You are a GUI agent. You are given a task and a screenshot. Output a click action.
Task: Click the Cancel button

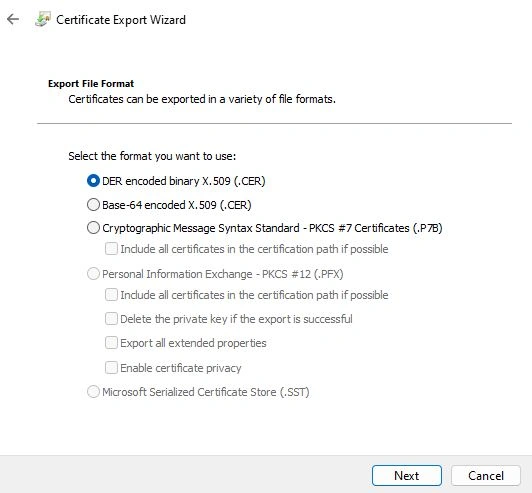coord(486,476)
